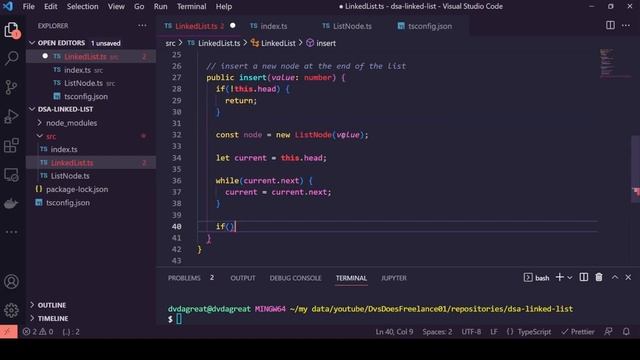Click the Prettier status bar item
The width and height of the screenshot is (640, 360).
pos(578,332)
